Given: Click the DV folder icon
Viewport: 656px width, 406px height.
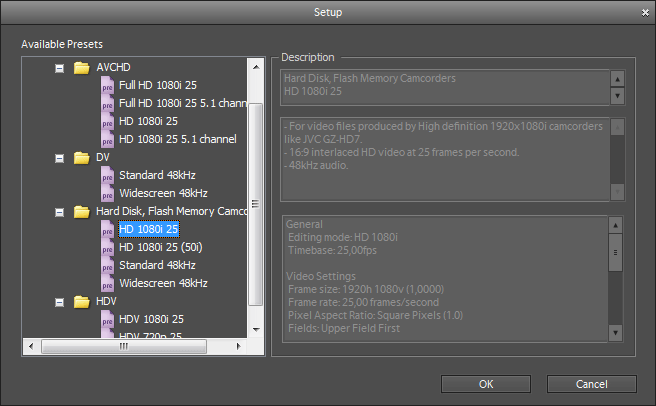Looking at the screenshot, I should [x=82, y=157].
